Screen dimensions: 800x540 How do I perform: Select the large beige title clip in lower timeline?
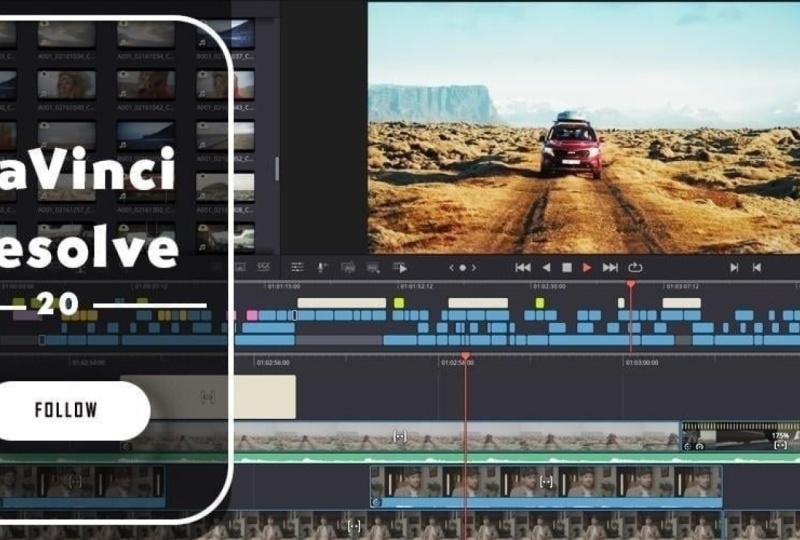click(x=208, y=397)
